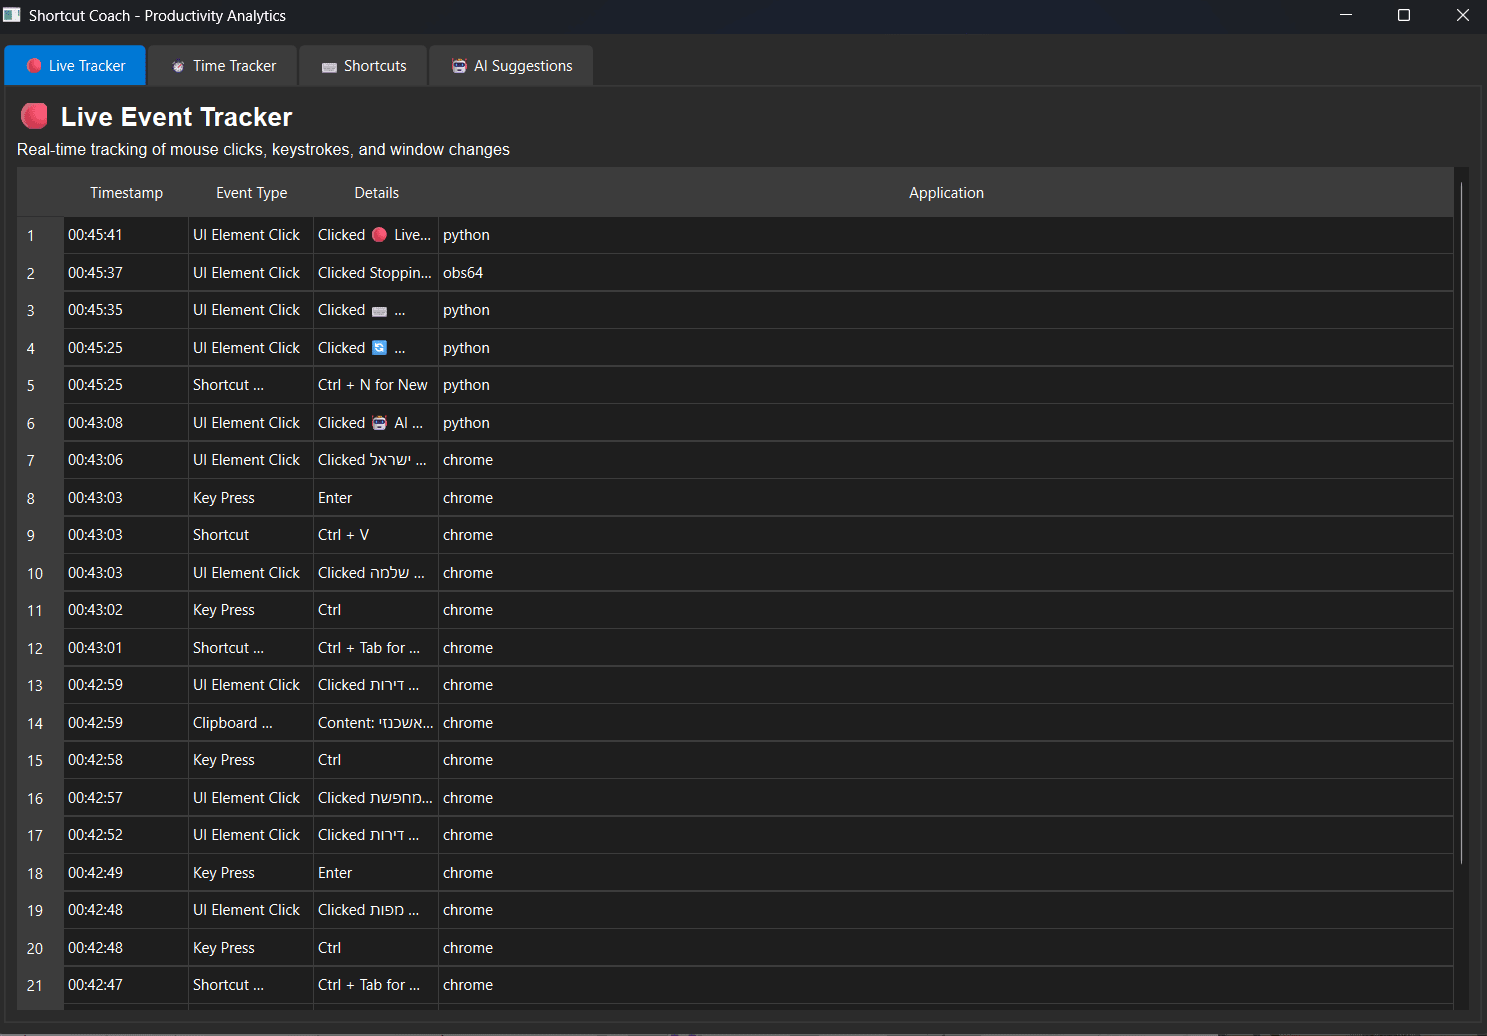This screenshot has height=1036, width=1487.
Task: Click the Shortcuts keyboard icon
Action: pos(329,67)
